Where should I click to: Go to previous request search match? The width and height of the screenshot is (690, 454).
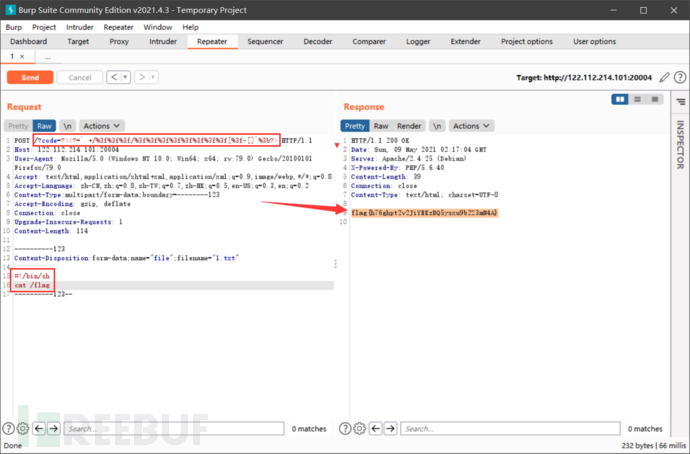39,428
